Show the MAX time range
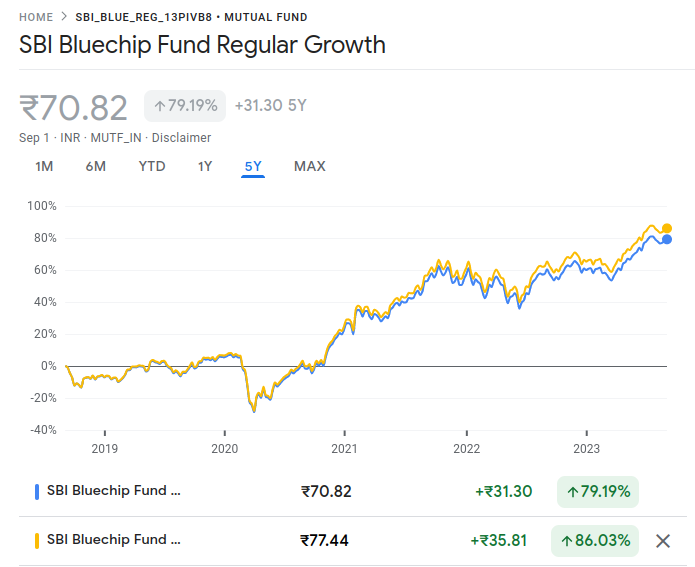Screen dimensions: 695x567 coord(310,166)
